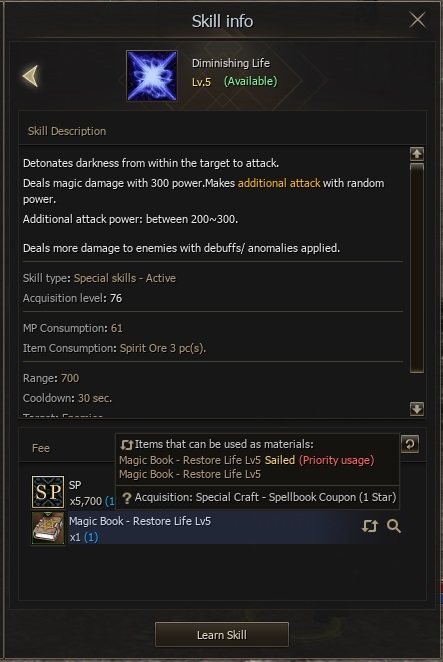Screen dimensions: 443x662
Task: Click the SP x5,700 fee entry
Action: tap(73, 492)
